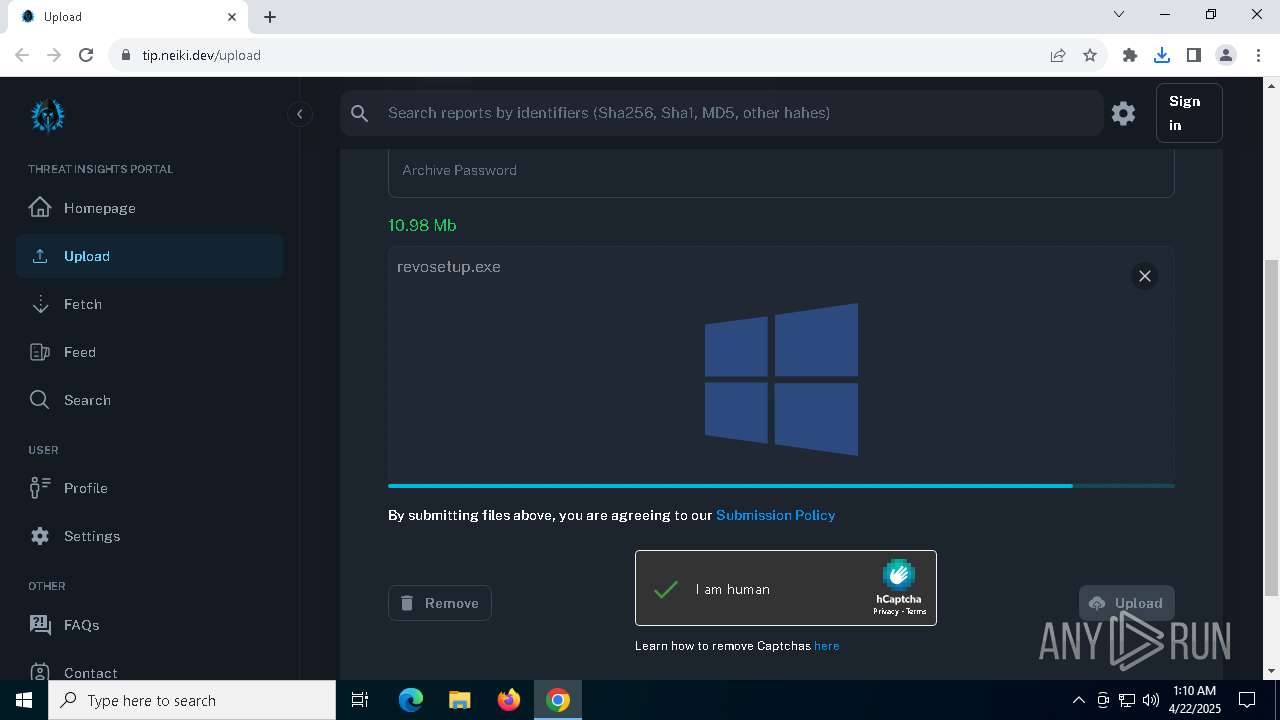Click the sidebar Settings gear icon
Screen dimensions: 1280x720
(x=40, y=536)
